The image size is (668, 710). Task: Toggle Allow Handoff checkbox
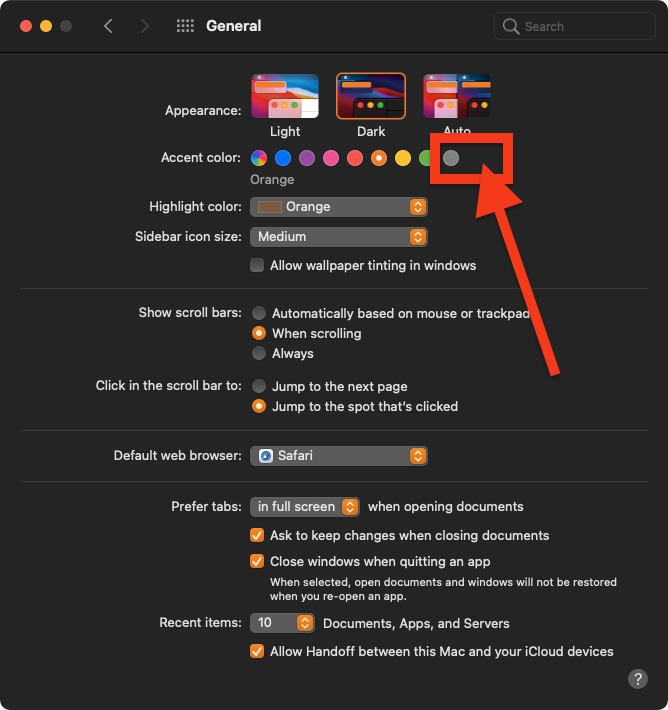click(x=257, y=652)
